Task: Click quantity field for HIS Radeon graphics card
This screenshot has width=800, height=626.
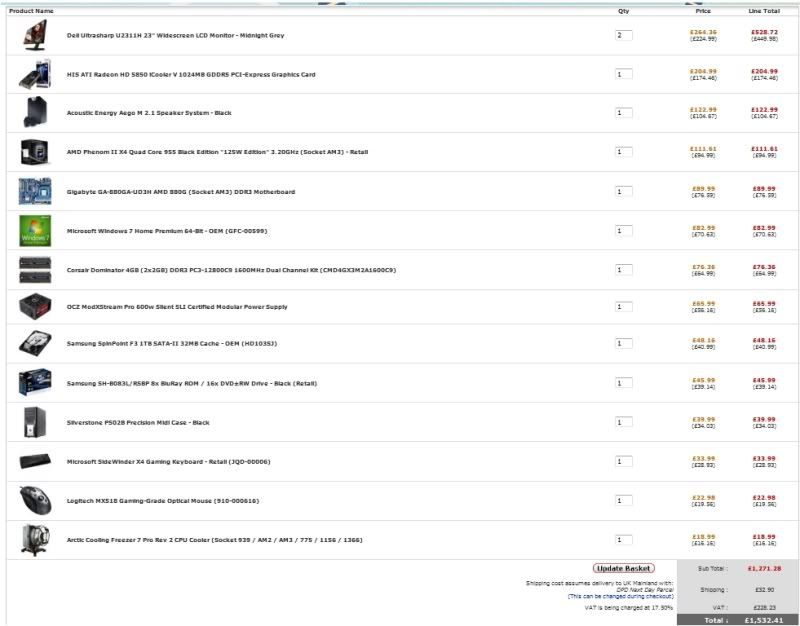Action: click(x=623, y=74)
